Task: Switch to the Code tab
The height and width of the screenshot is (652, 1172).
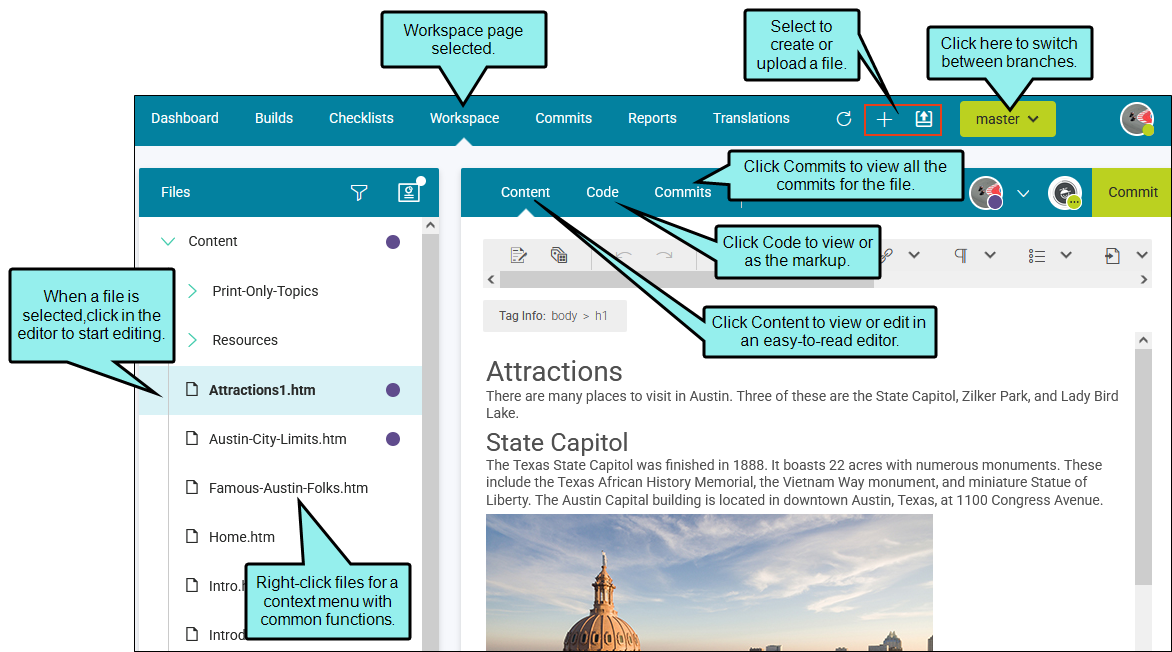Action: pos(602,192)
